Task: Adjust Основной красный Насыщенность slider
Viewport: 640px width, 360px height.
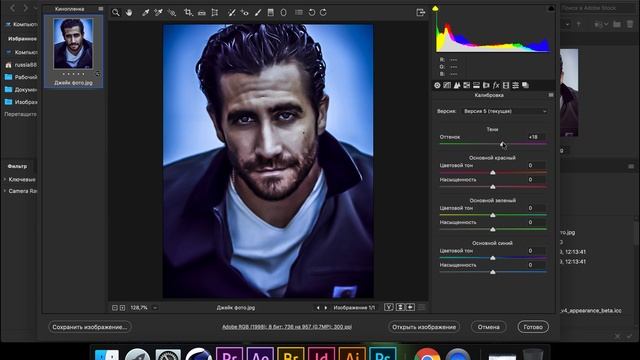Action: (x=493, y=187)
